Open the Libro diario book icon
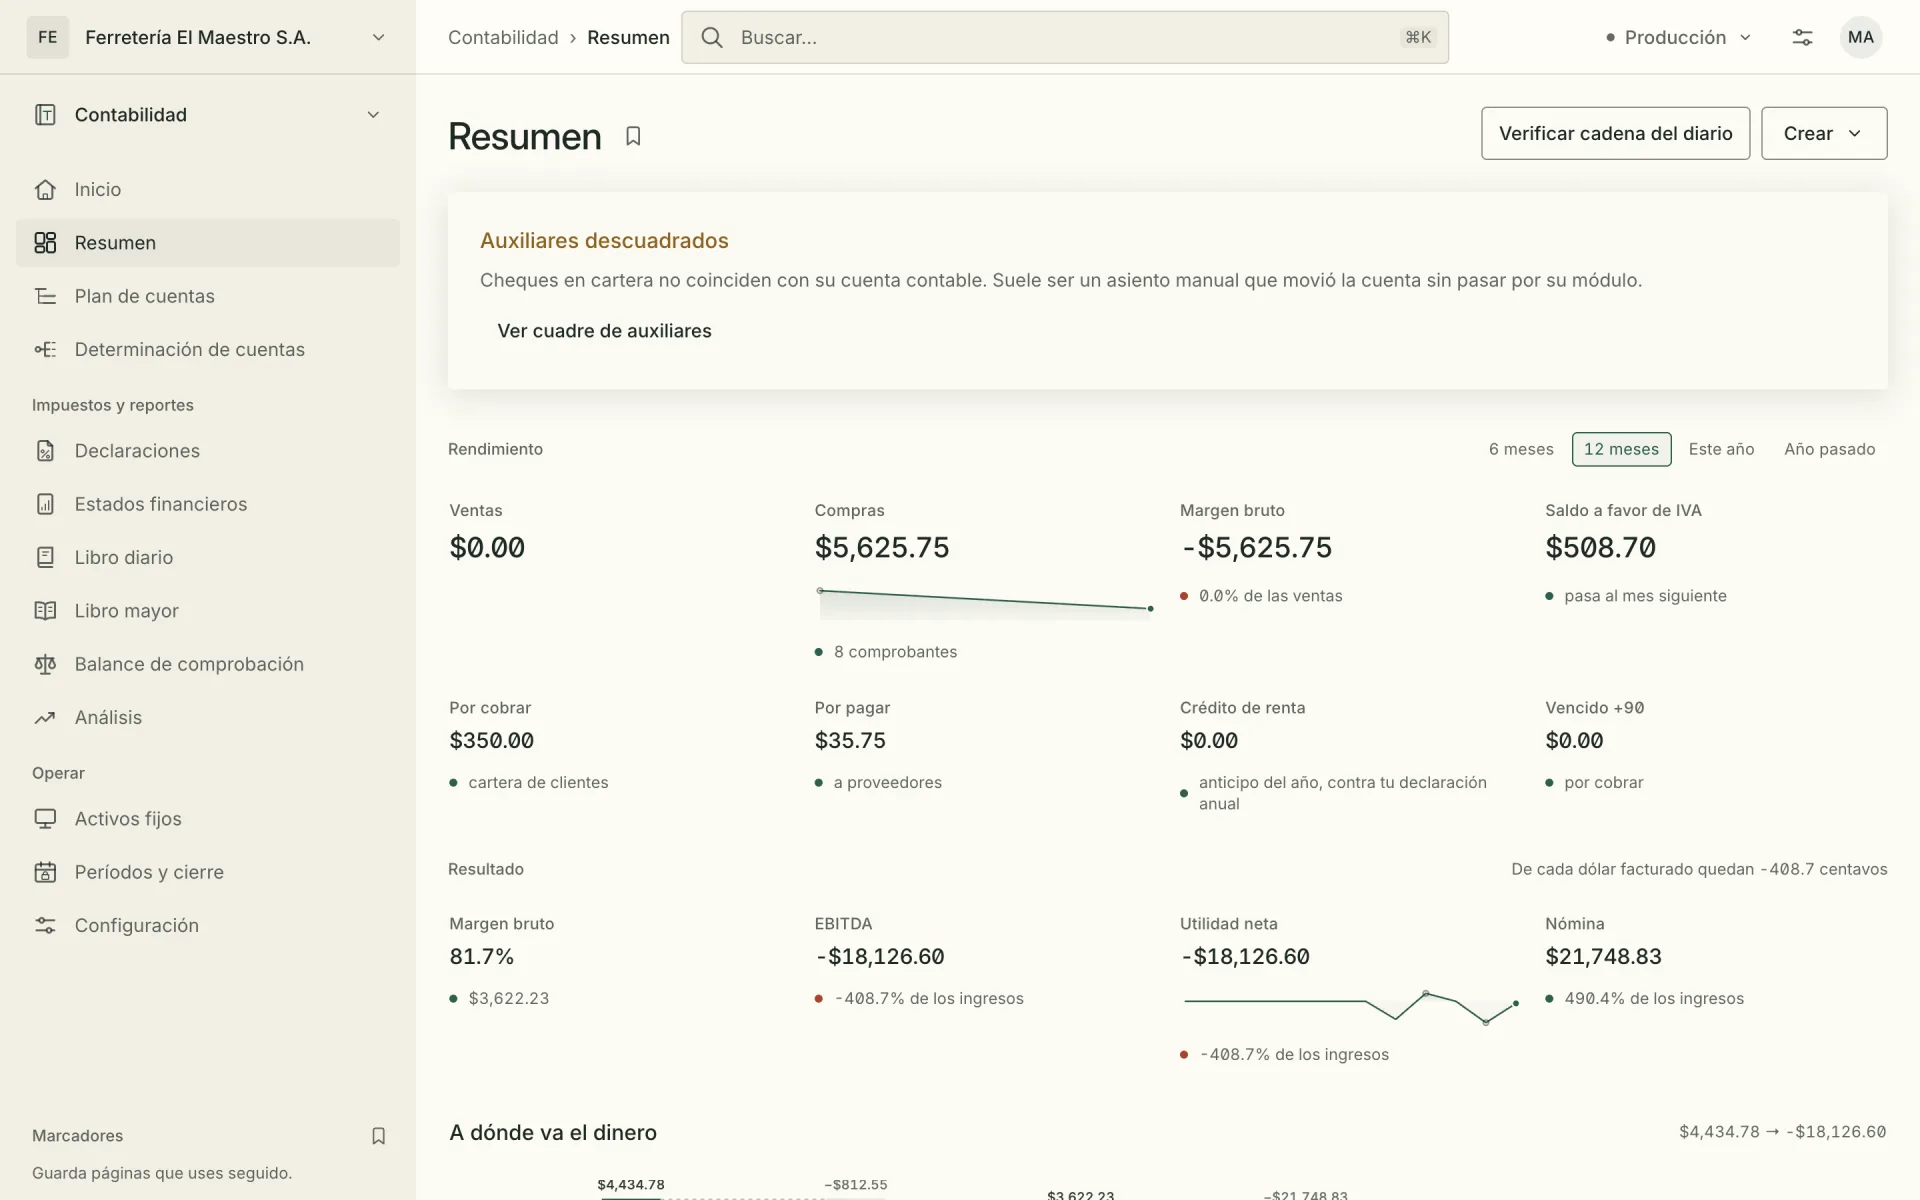This screenshot has height=1200, width=1920. tap(45, 557)
